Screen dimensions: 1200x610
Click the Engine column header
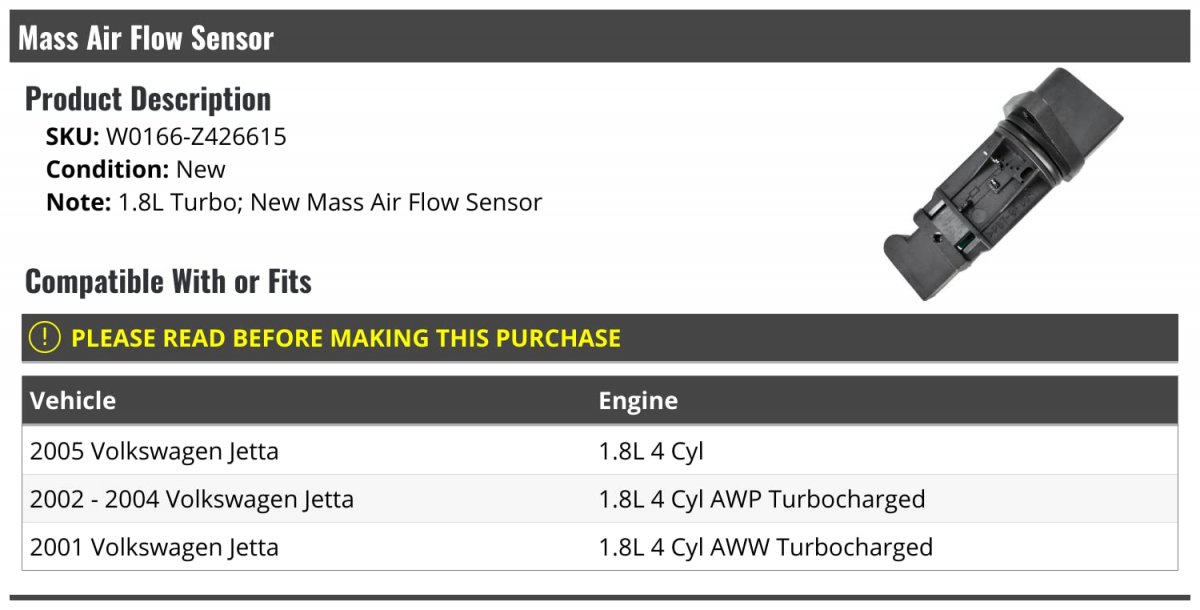(x=638, y=402)
